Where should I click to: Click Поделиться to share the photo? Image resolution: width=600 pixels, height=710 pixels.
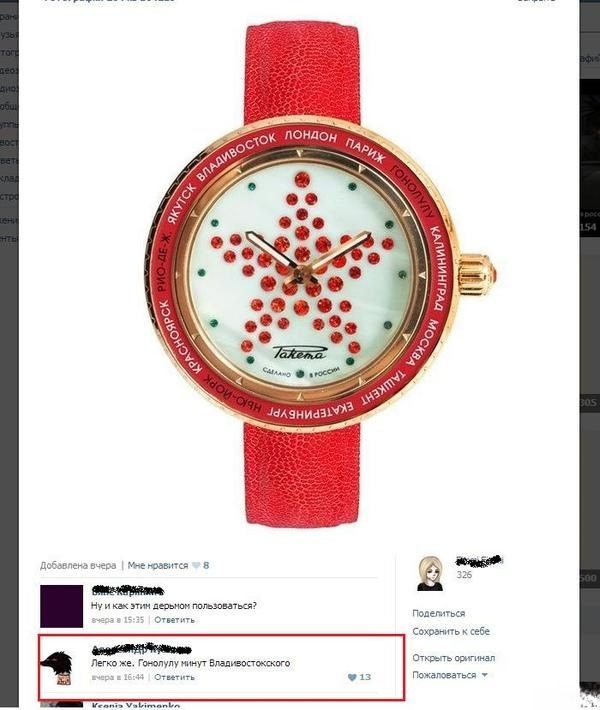tap(438, 613)
